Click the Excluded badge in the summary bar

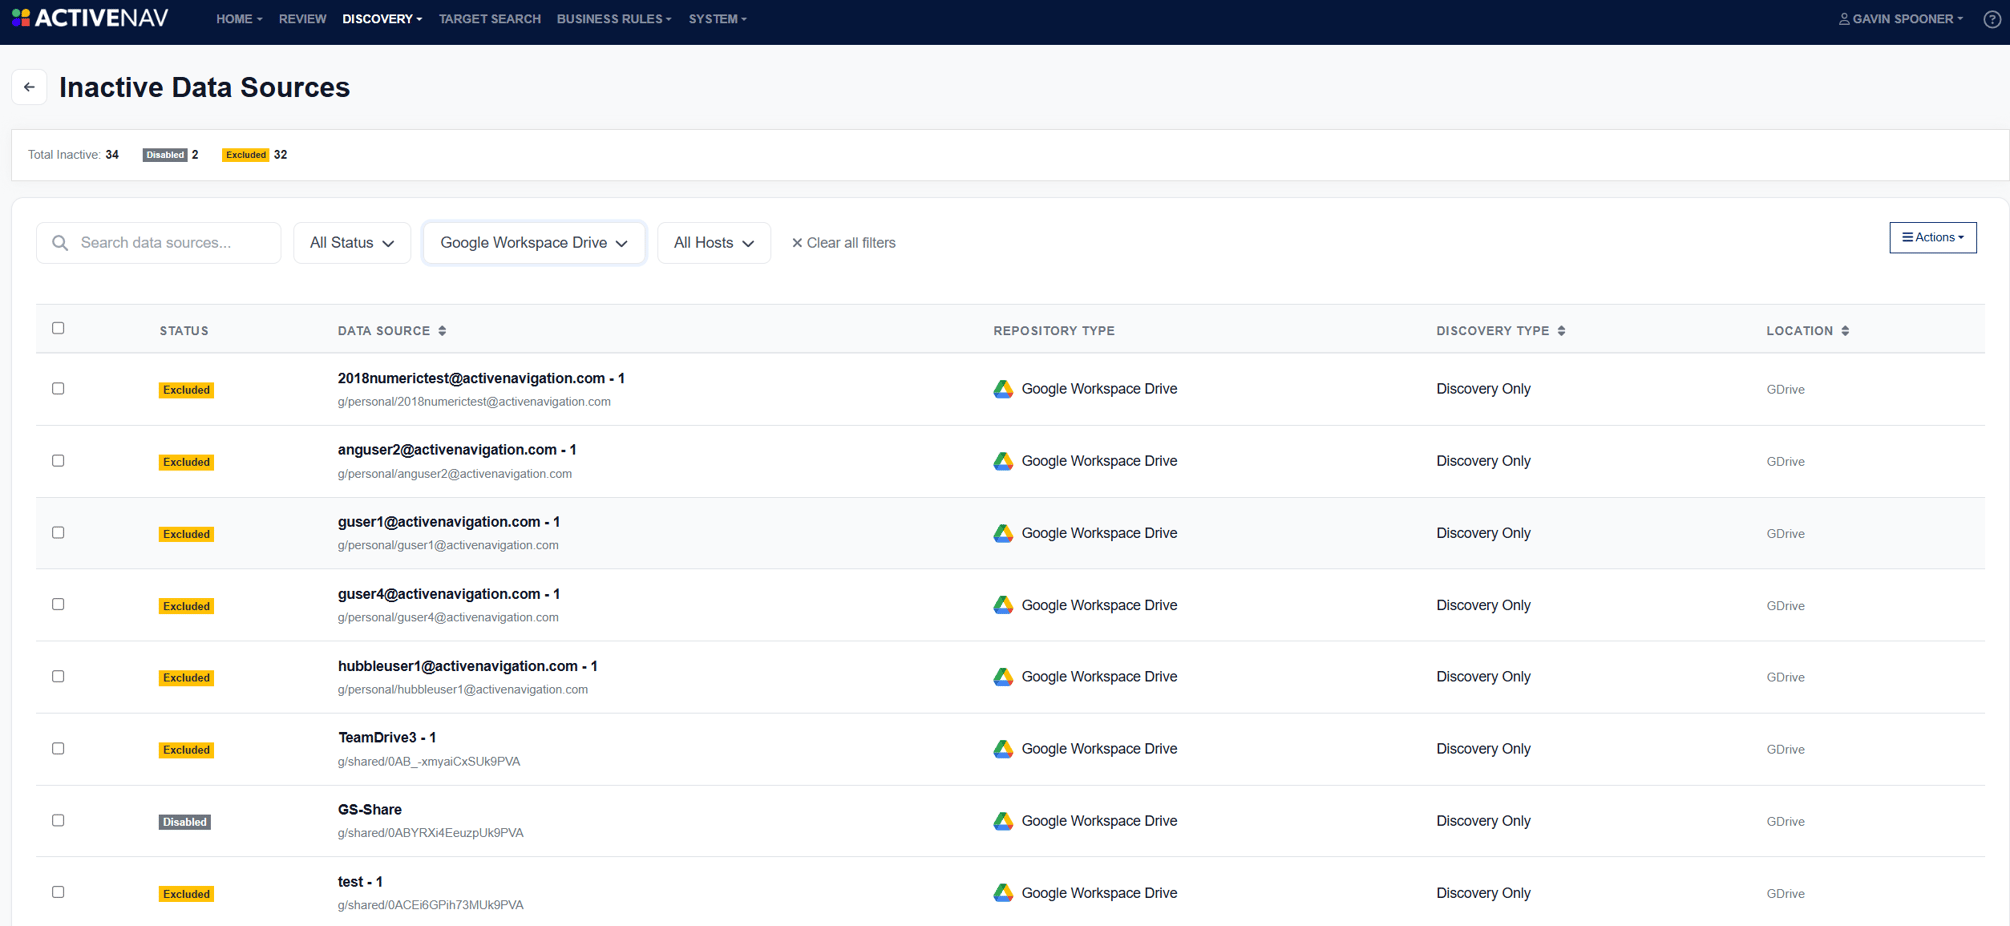pyautogui.click(x=245, y=155)
